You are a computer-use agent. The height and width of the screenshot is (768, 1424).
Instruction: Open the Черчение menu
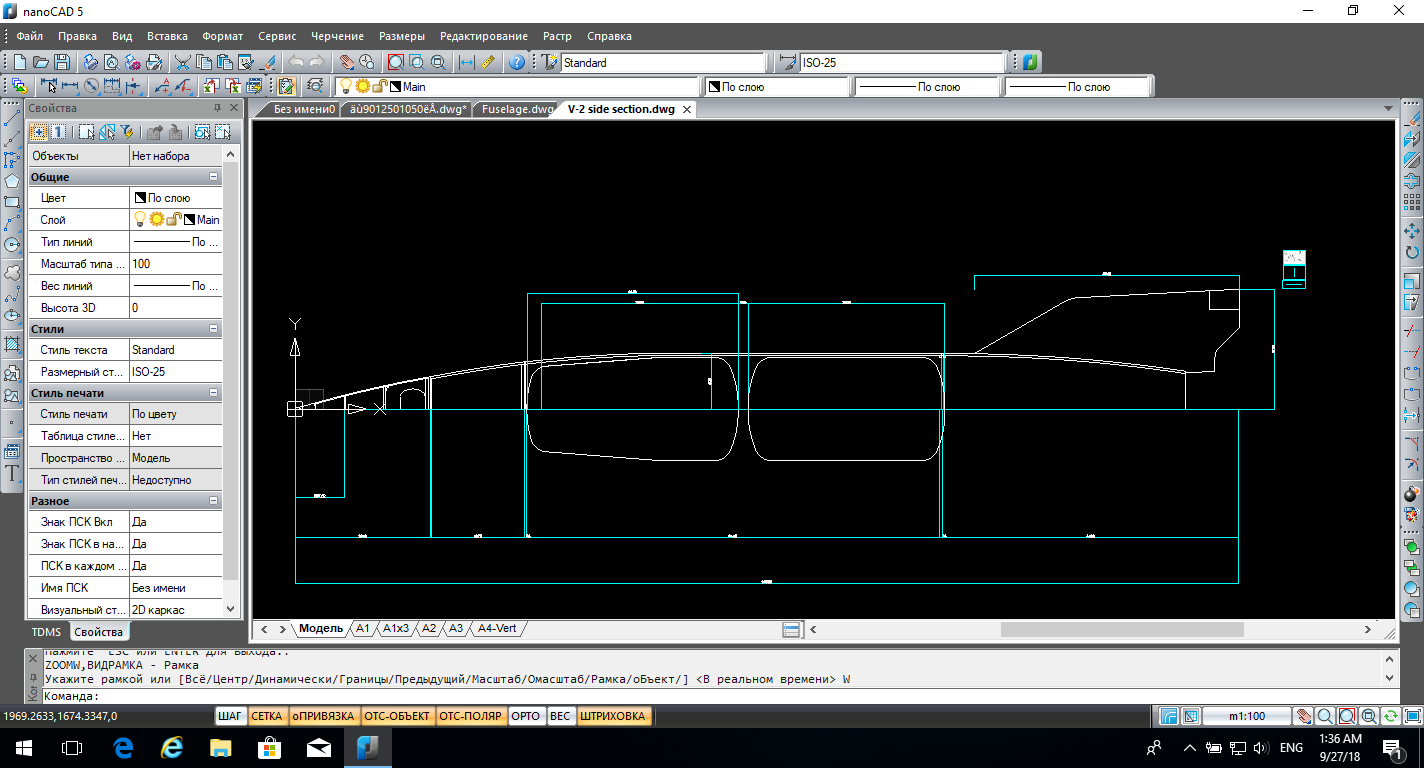click(337, 36)
